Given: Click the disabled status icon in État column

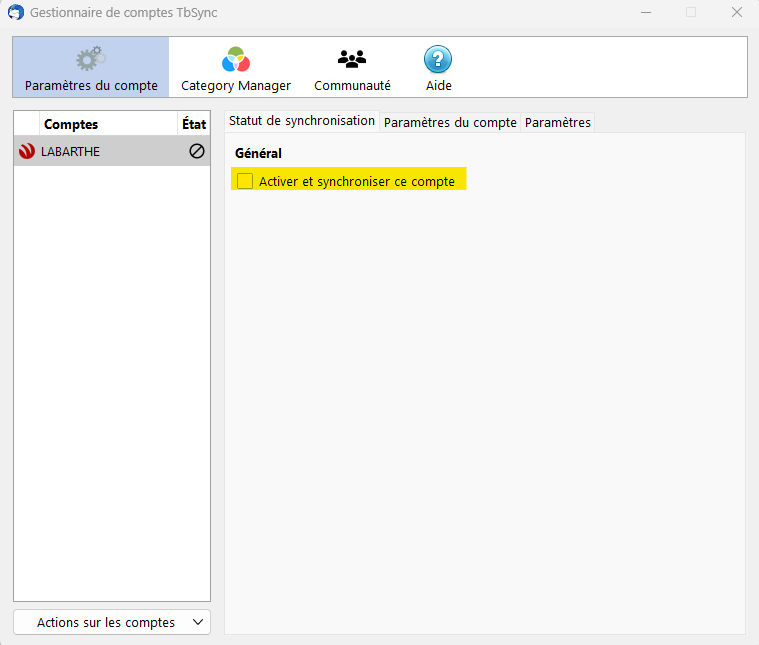Looking at the screenshot, I should tap(197, 152).
